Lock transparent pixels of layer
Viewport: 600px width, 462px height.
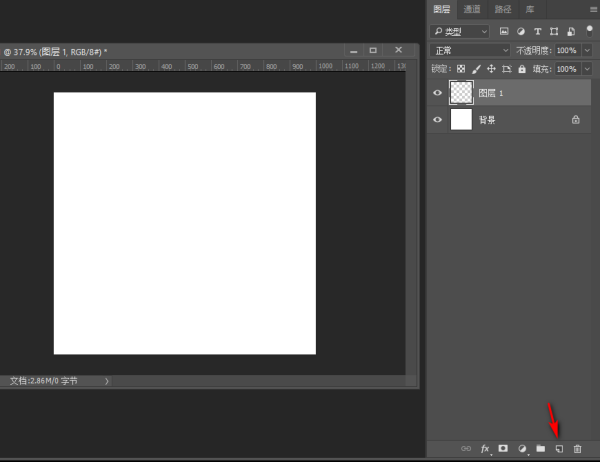point(461,69)
